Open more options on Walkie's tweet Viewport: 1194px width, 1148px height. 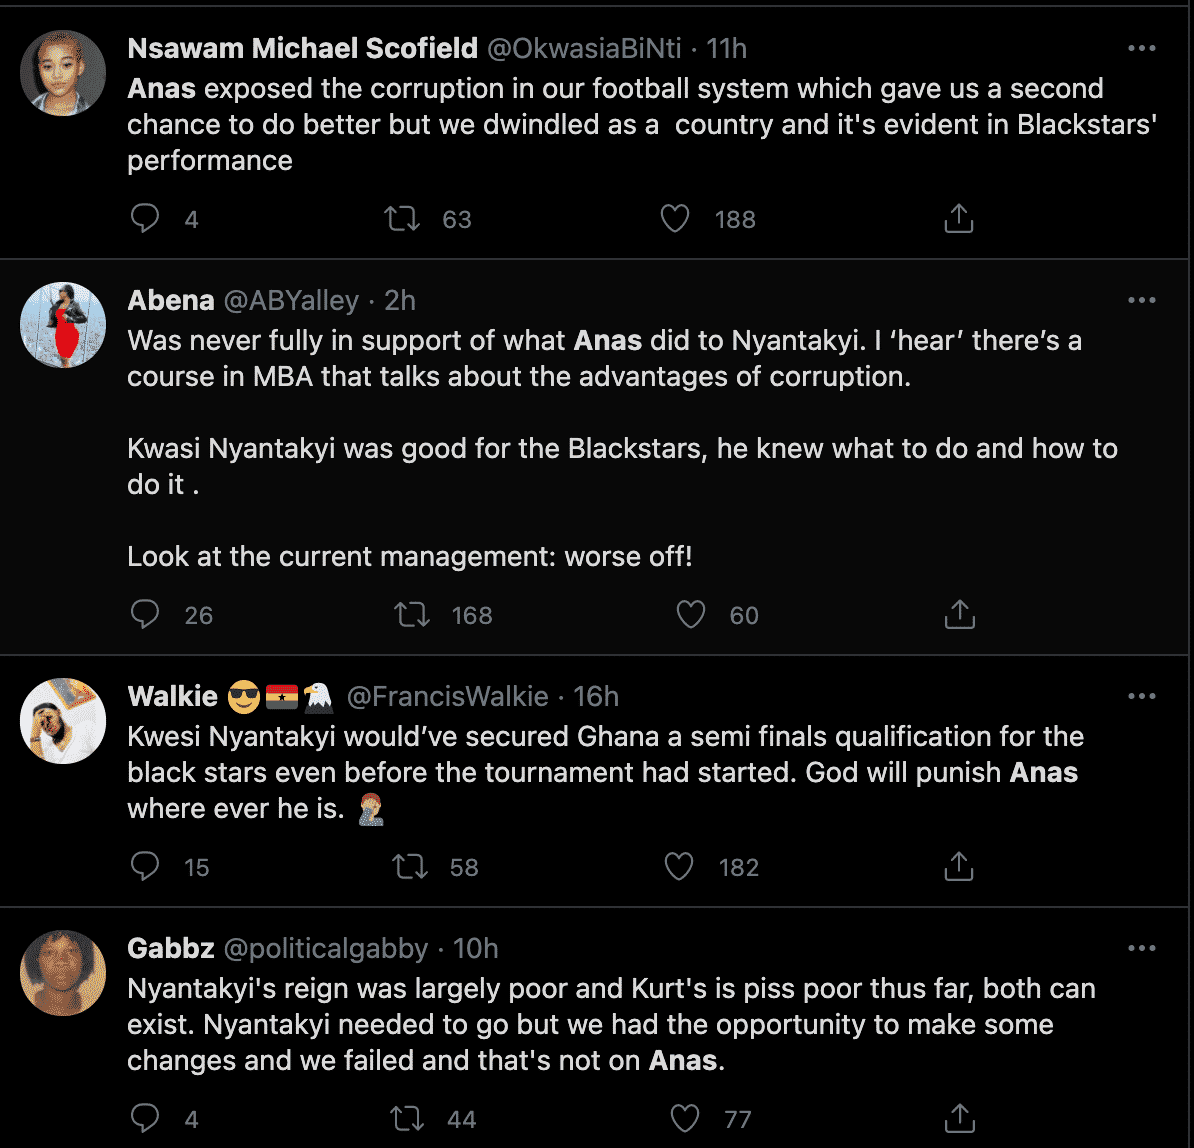coord(1141,696)
